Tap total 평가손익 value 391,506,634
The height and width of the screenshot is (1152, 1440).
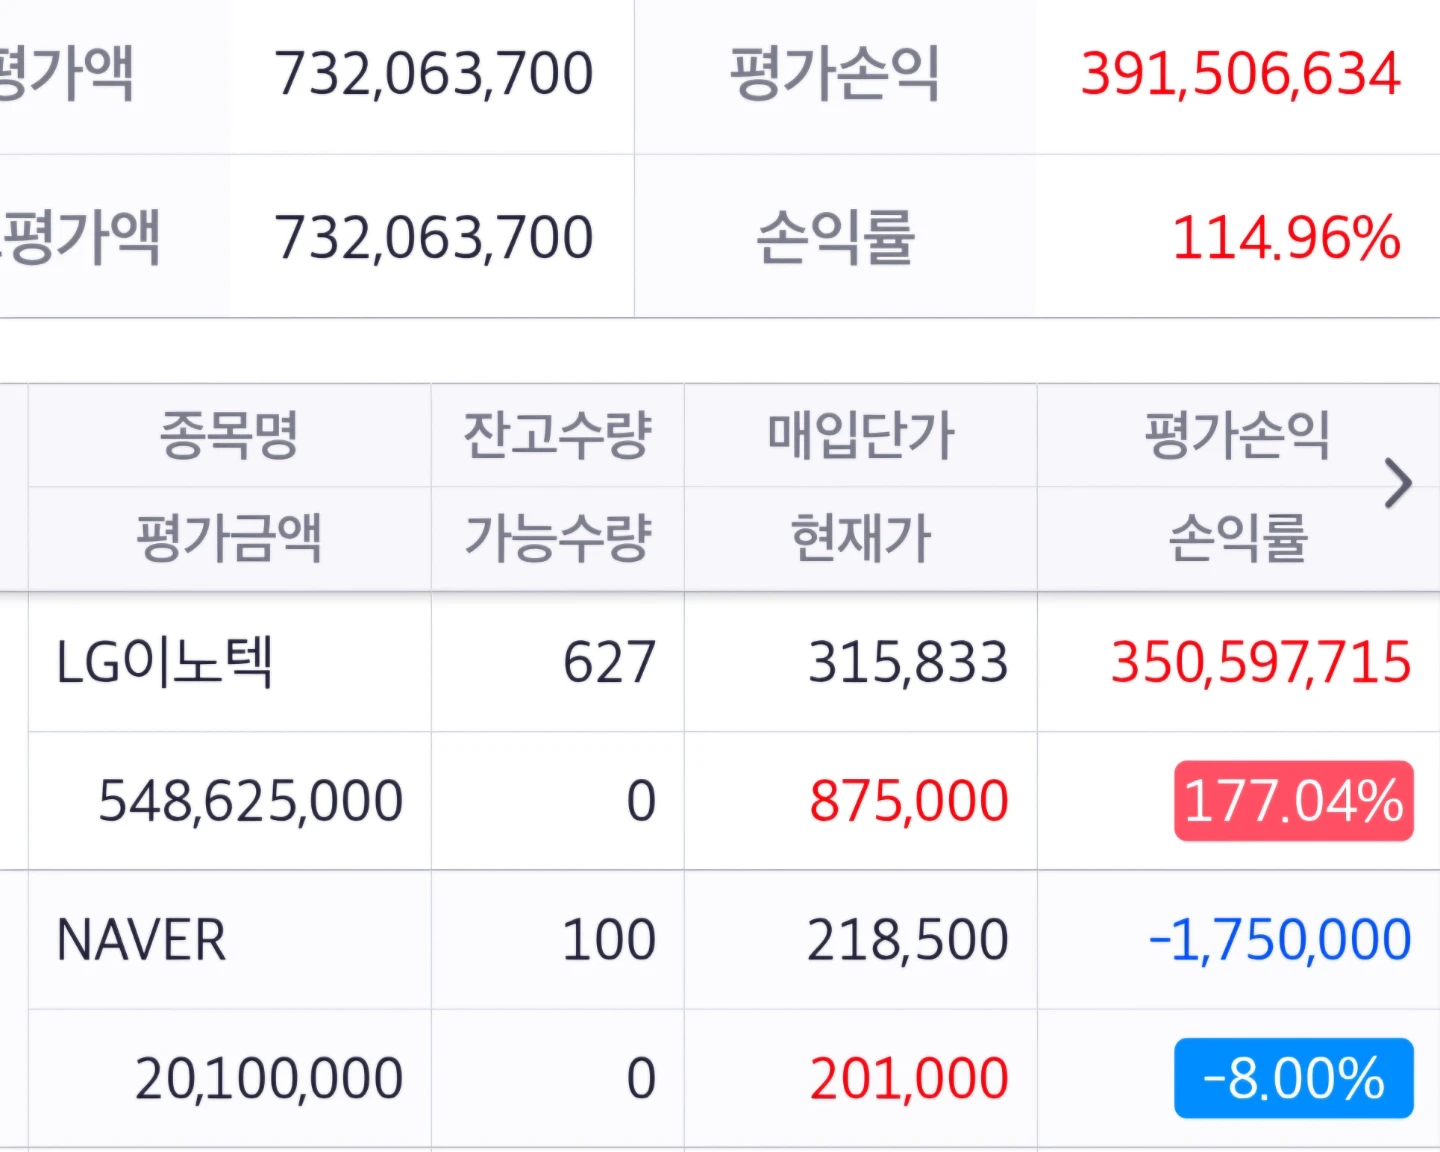point(1240,74)
